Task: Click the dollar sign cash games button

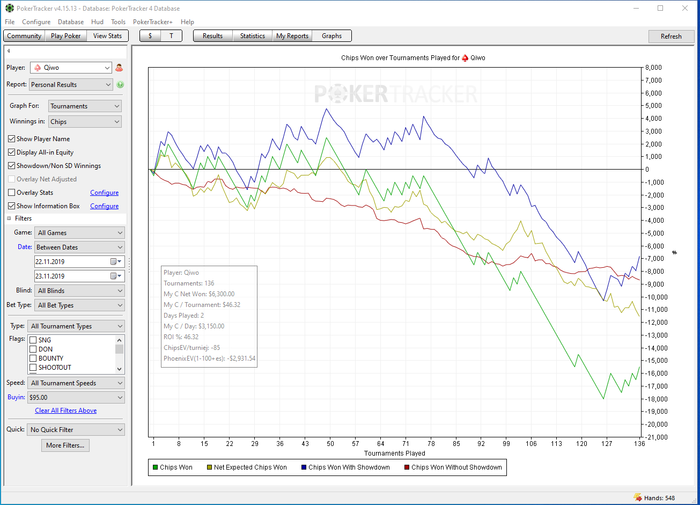Action: point(150,36)
